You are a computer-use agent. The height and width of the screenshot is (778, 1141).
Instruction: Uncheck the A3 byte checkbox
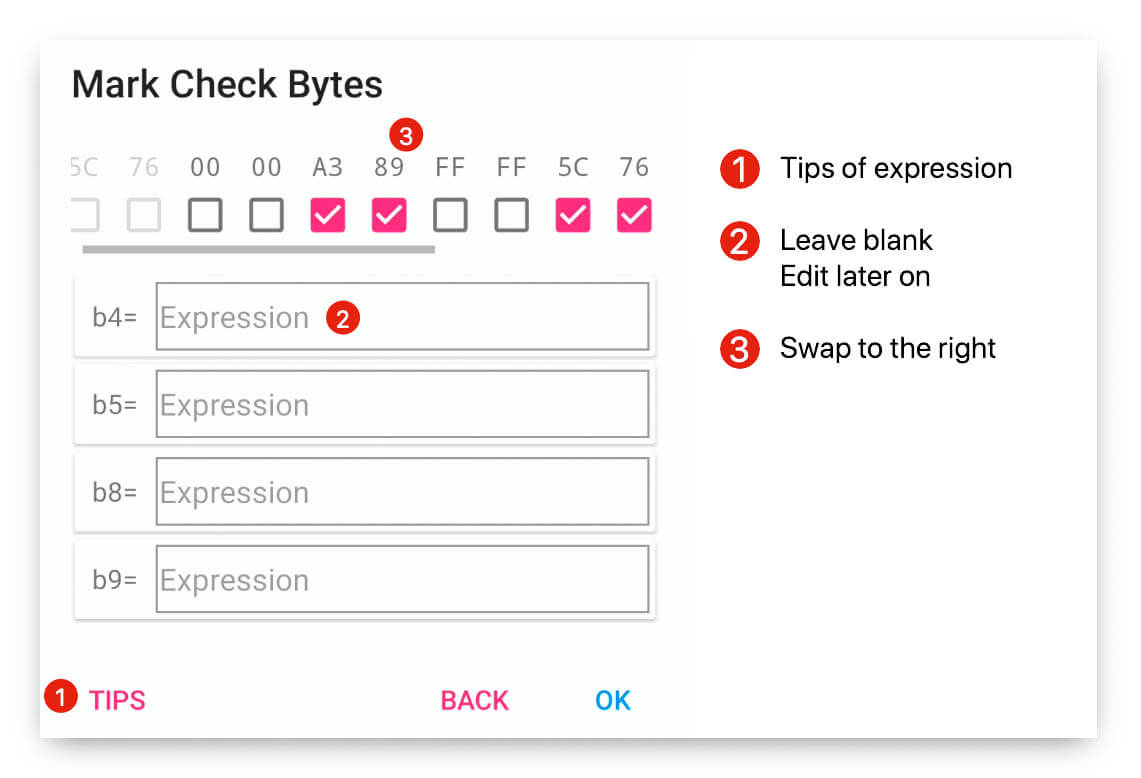[328, 215]
